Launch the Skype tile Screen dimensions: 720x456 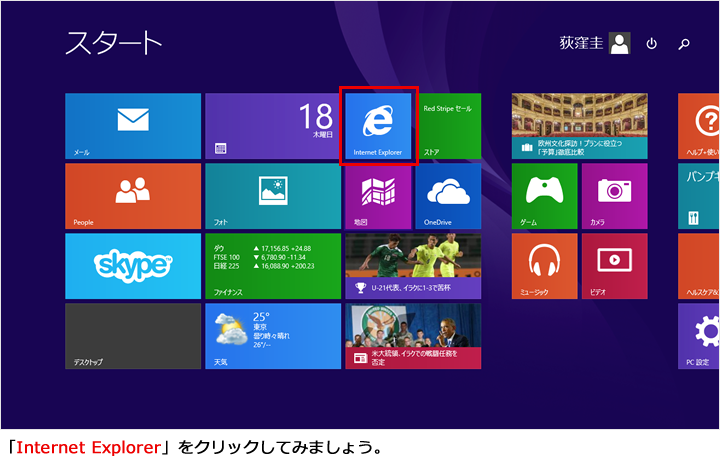coord(133,266)
